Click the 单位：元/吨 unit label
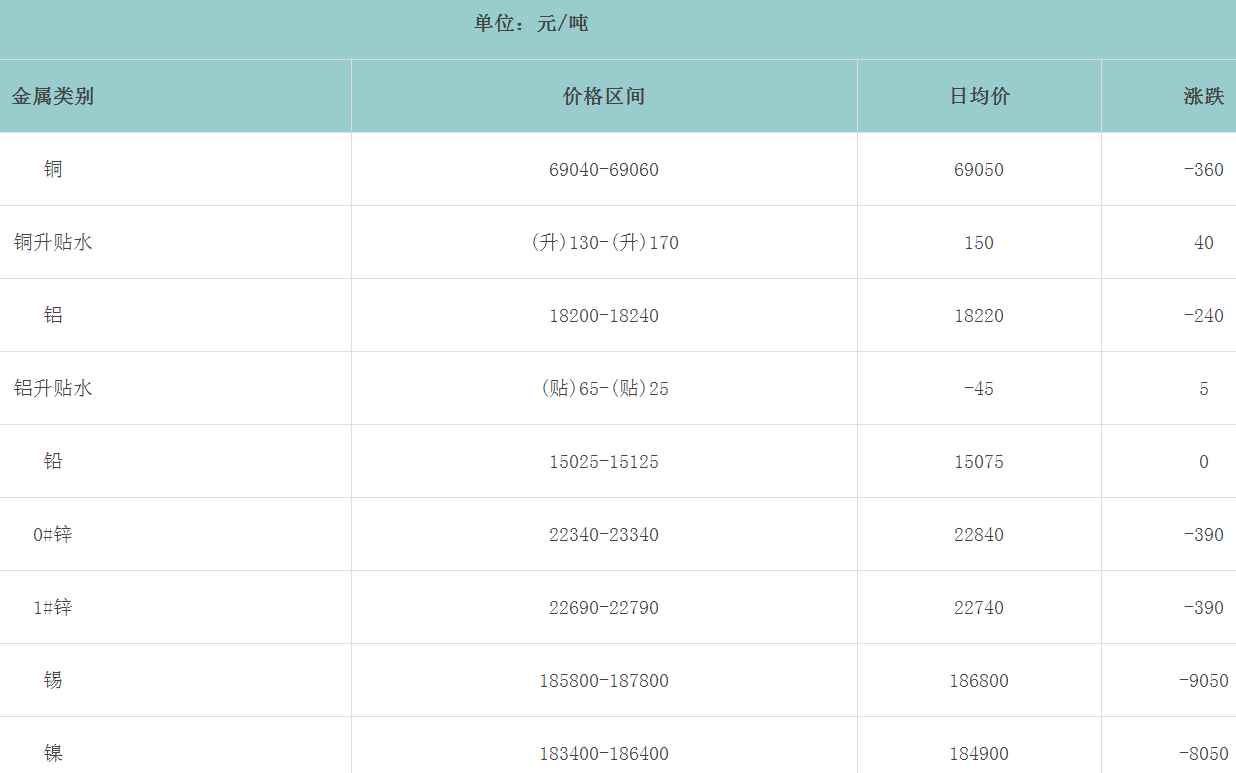The width and height of the screenshot is (1236, 773). click(x=531, y=23)
